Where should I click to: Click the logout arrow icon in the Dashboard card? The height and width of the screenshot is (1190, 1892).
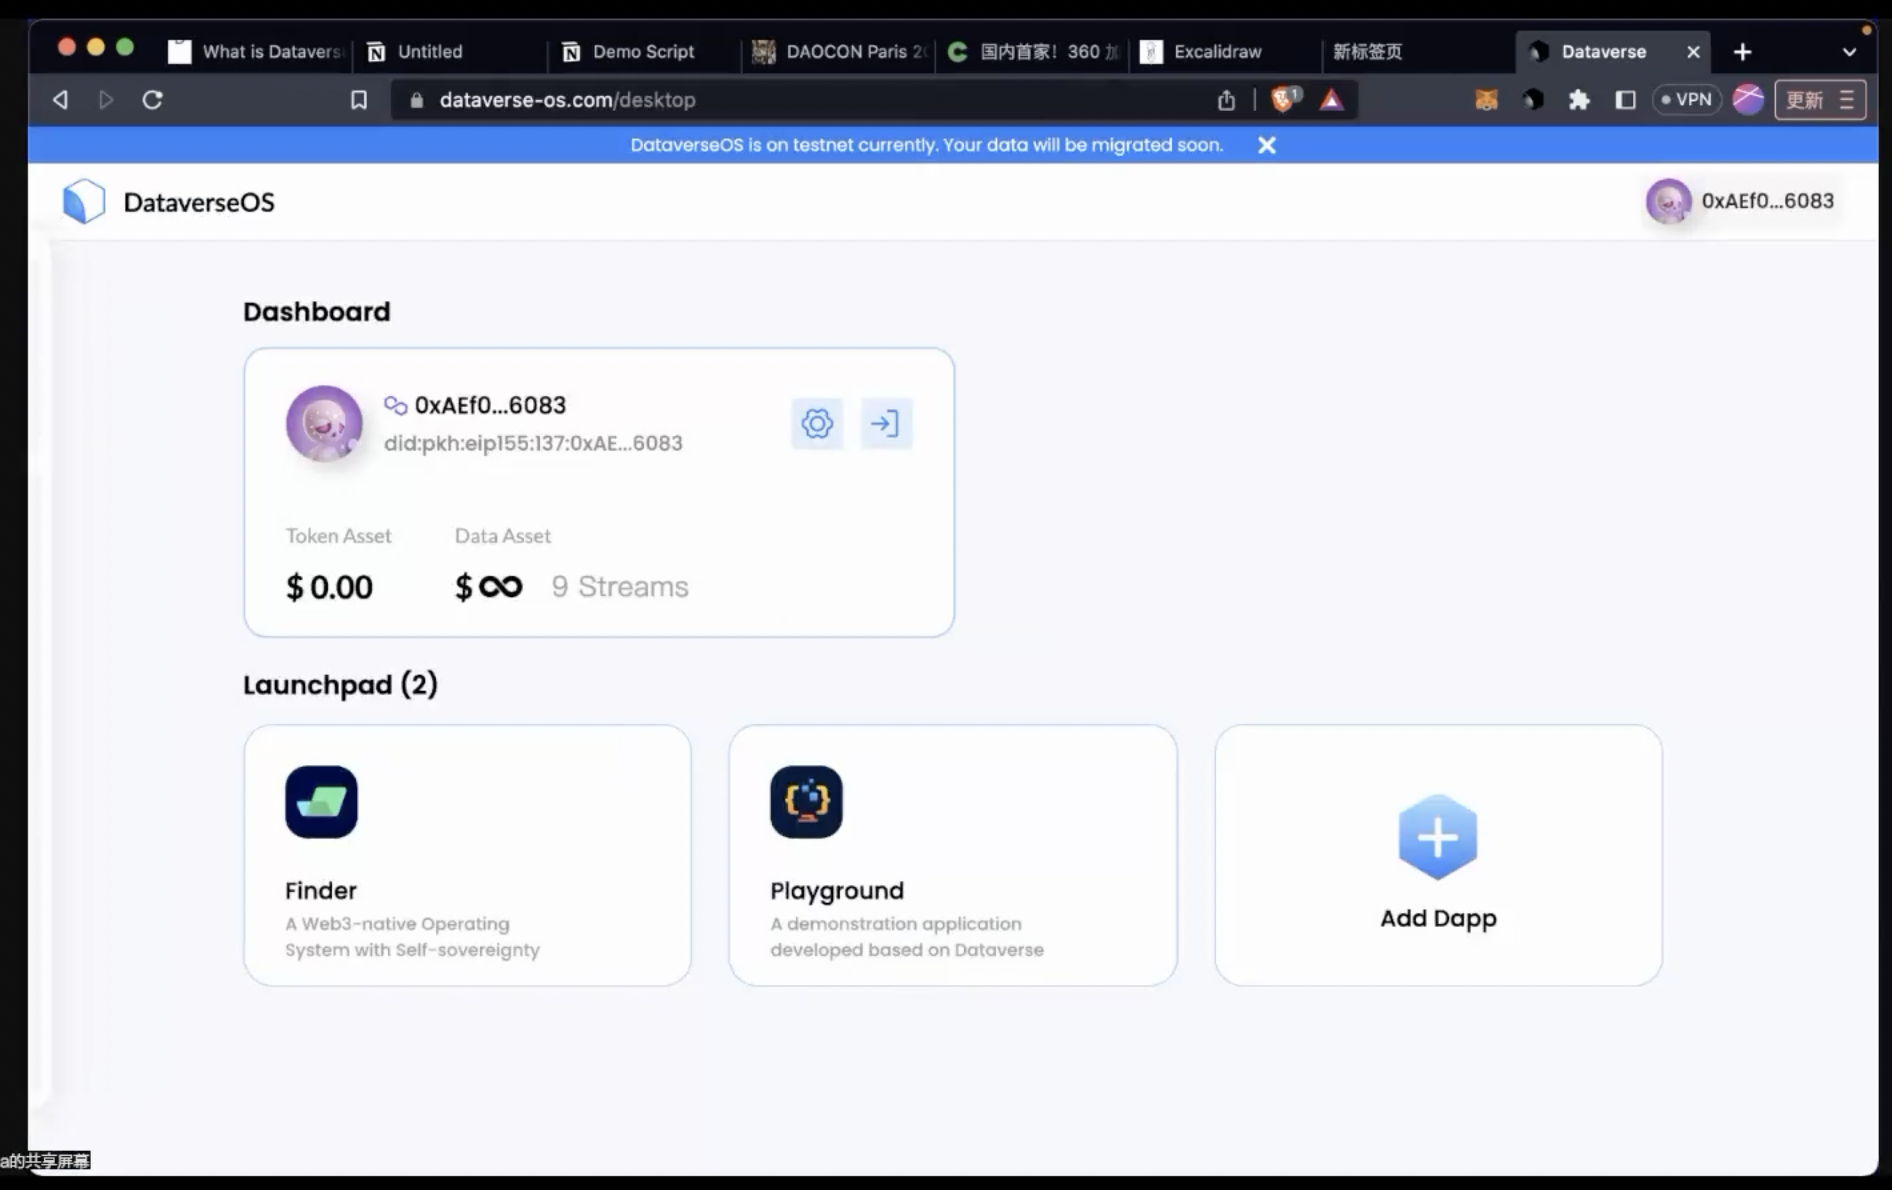coord(886,424)
